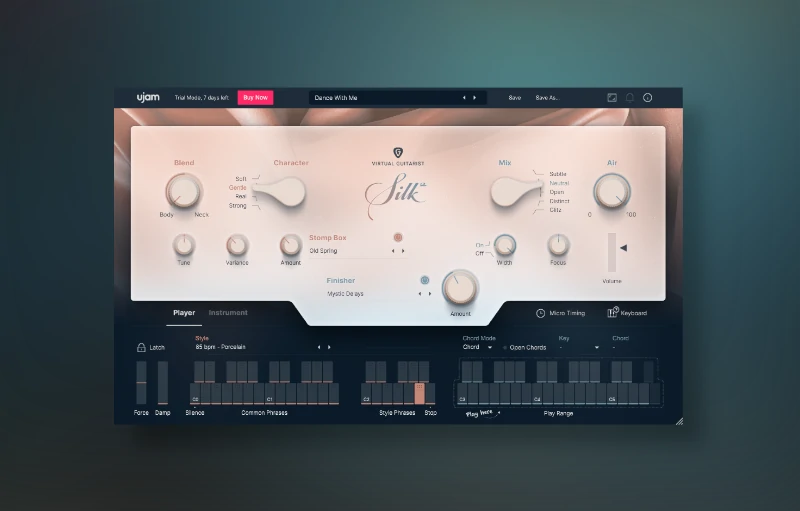Click the Virtual Guitarist emblem icon
The image size is (800, 511).
point(398,152)
